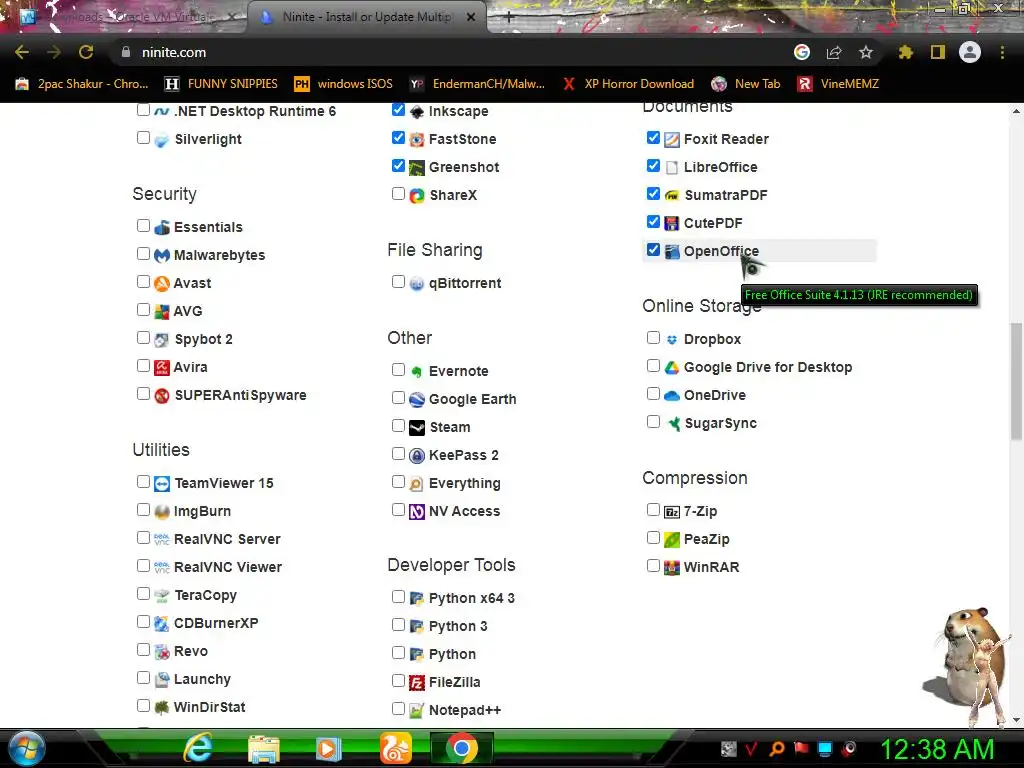Click the WinRAR books icon
The width and height of the screenshot is (1024, 768).
point(671,568)
